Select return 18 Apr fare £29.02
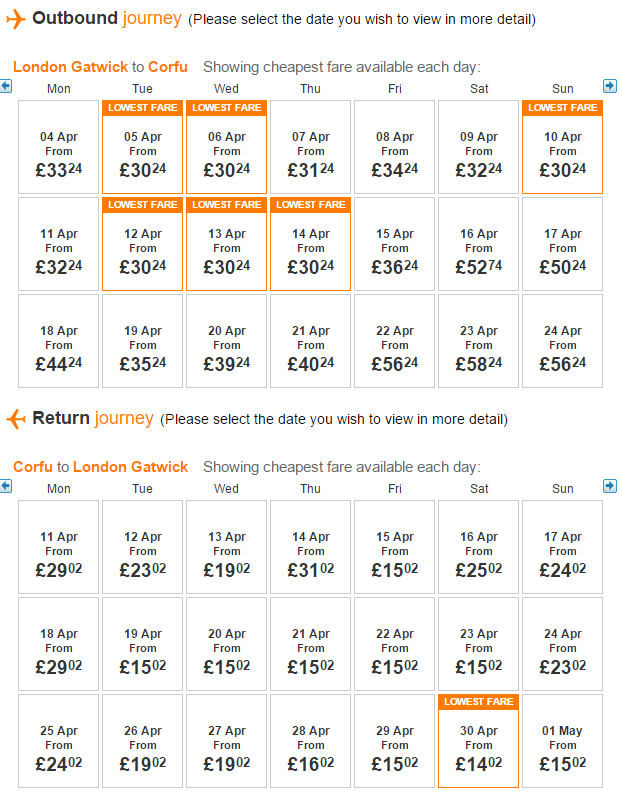Viewport: 622px width, 794px height. (x=59, y=644)
